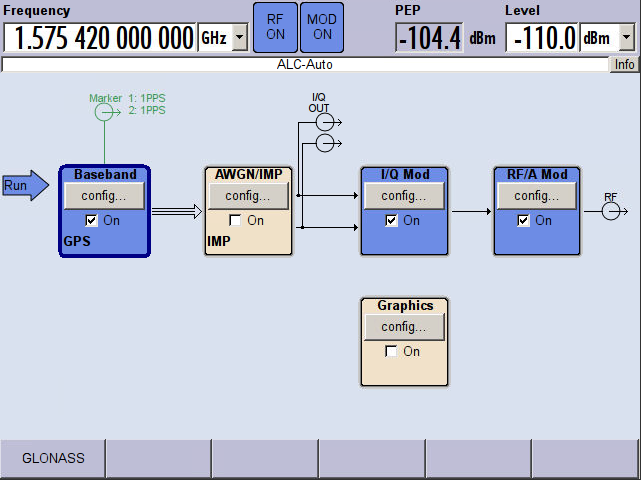
Task: Toggle the RF ON state button
Action: pyautogui.click(x=274, y=27)
